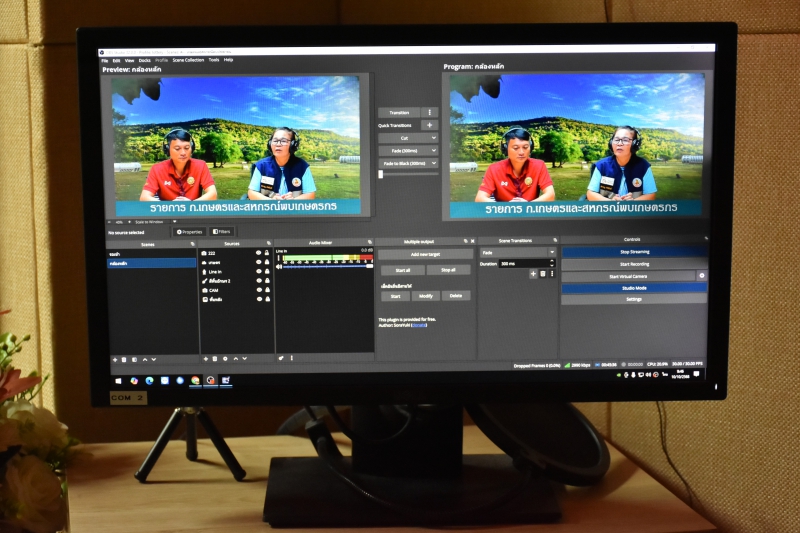Screen dimensions: 800x533
Task: Open the Fade to Black (300ms) dropdown
Action: [x=432, y=162]
